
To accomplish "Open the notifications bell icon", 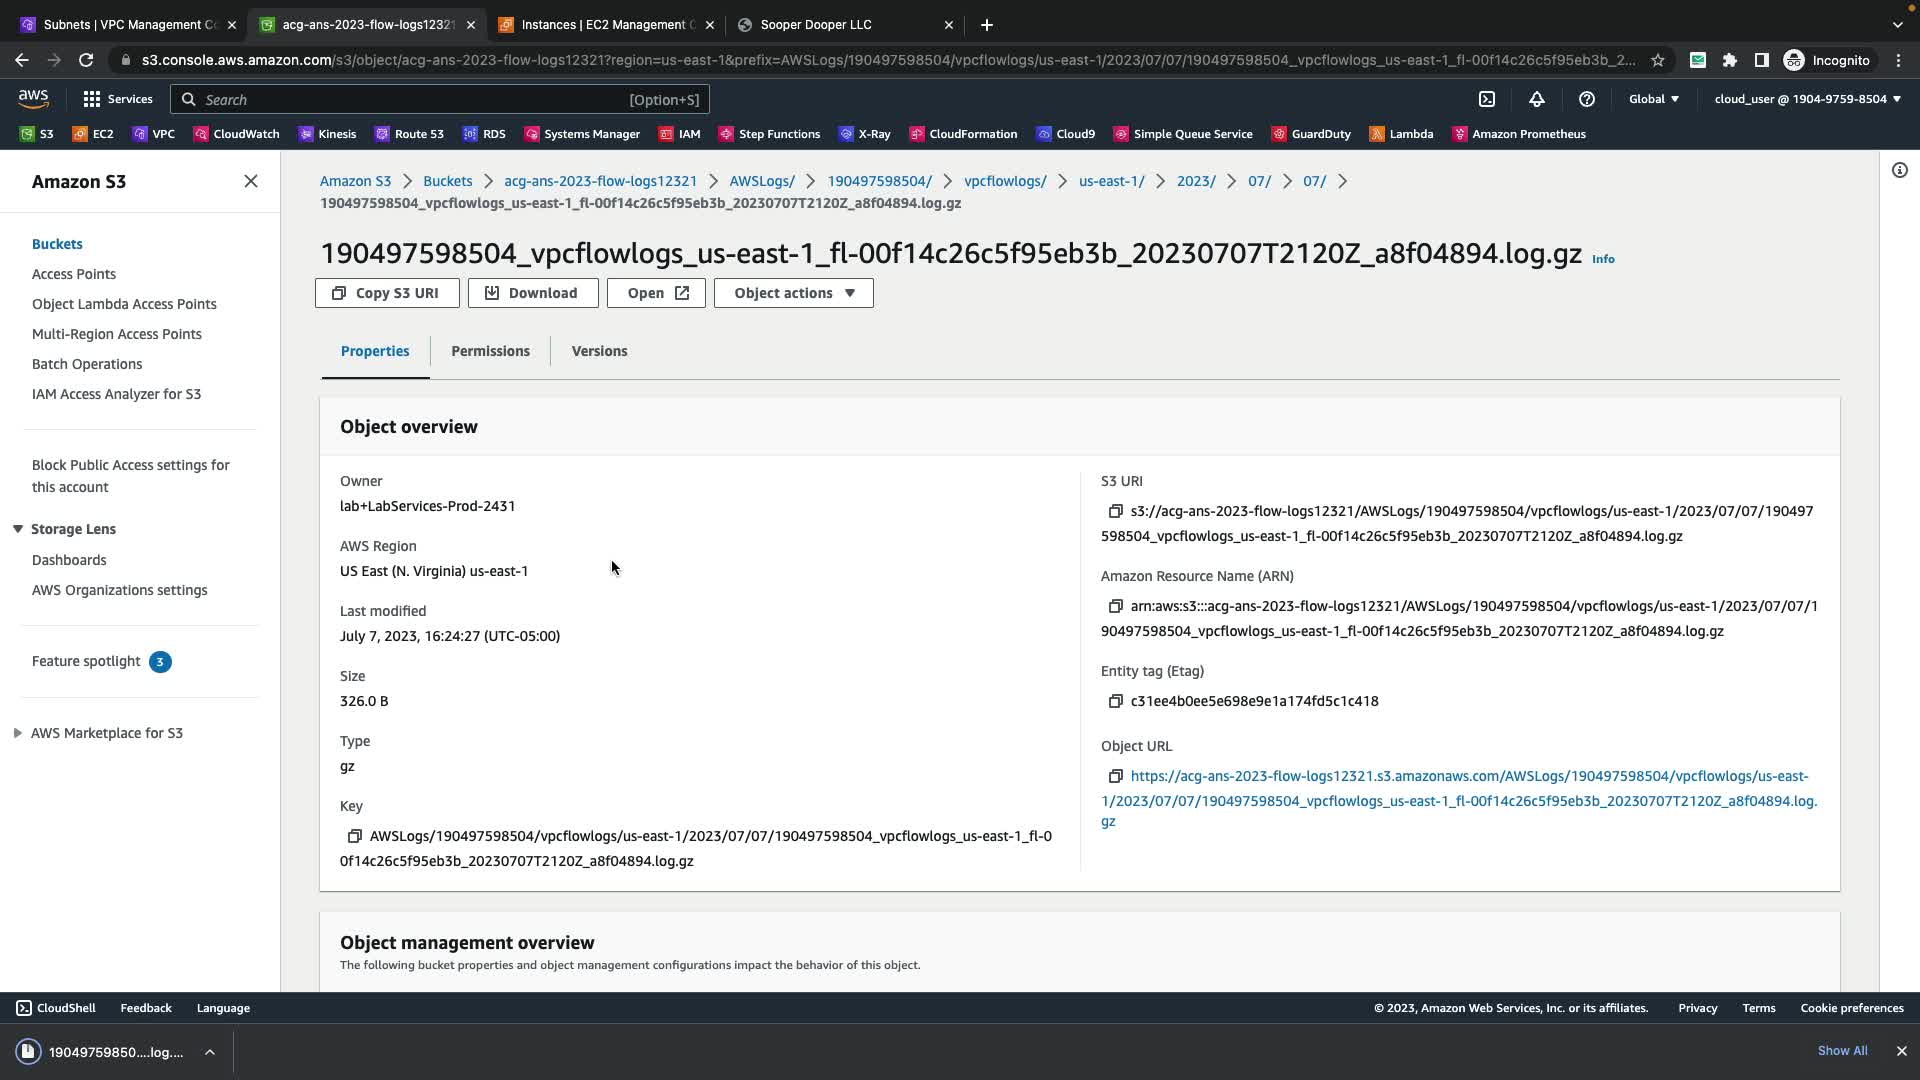I will tap(1537, 99).
